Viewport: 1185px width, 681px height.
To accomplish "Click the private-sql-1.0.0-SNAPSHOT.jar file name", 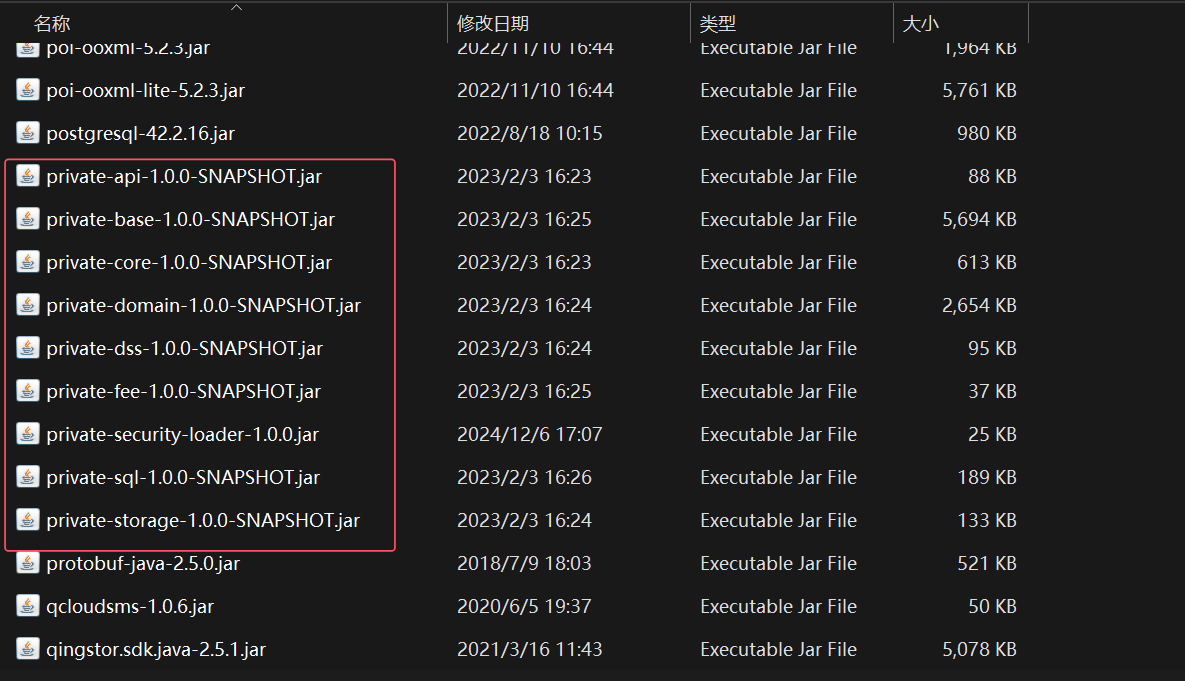I will [183, 477].
